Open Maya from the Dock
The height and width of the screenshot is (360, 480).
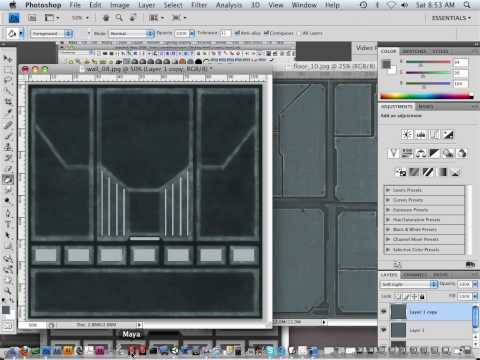pyautogui.click(x=132, y=350)
